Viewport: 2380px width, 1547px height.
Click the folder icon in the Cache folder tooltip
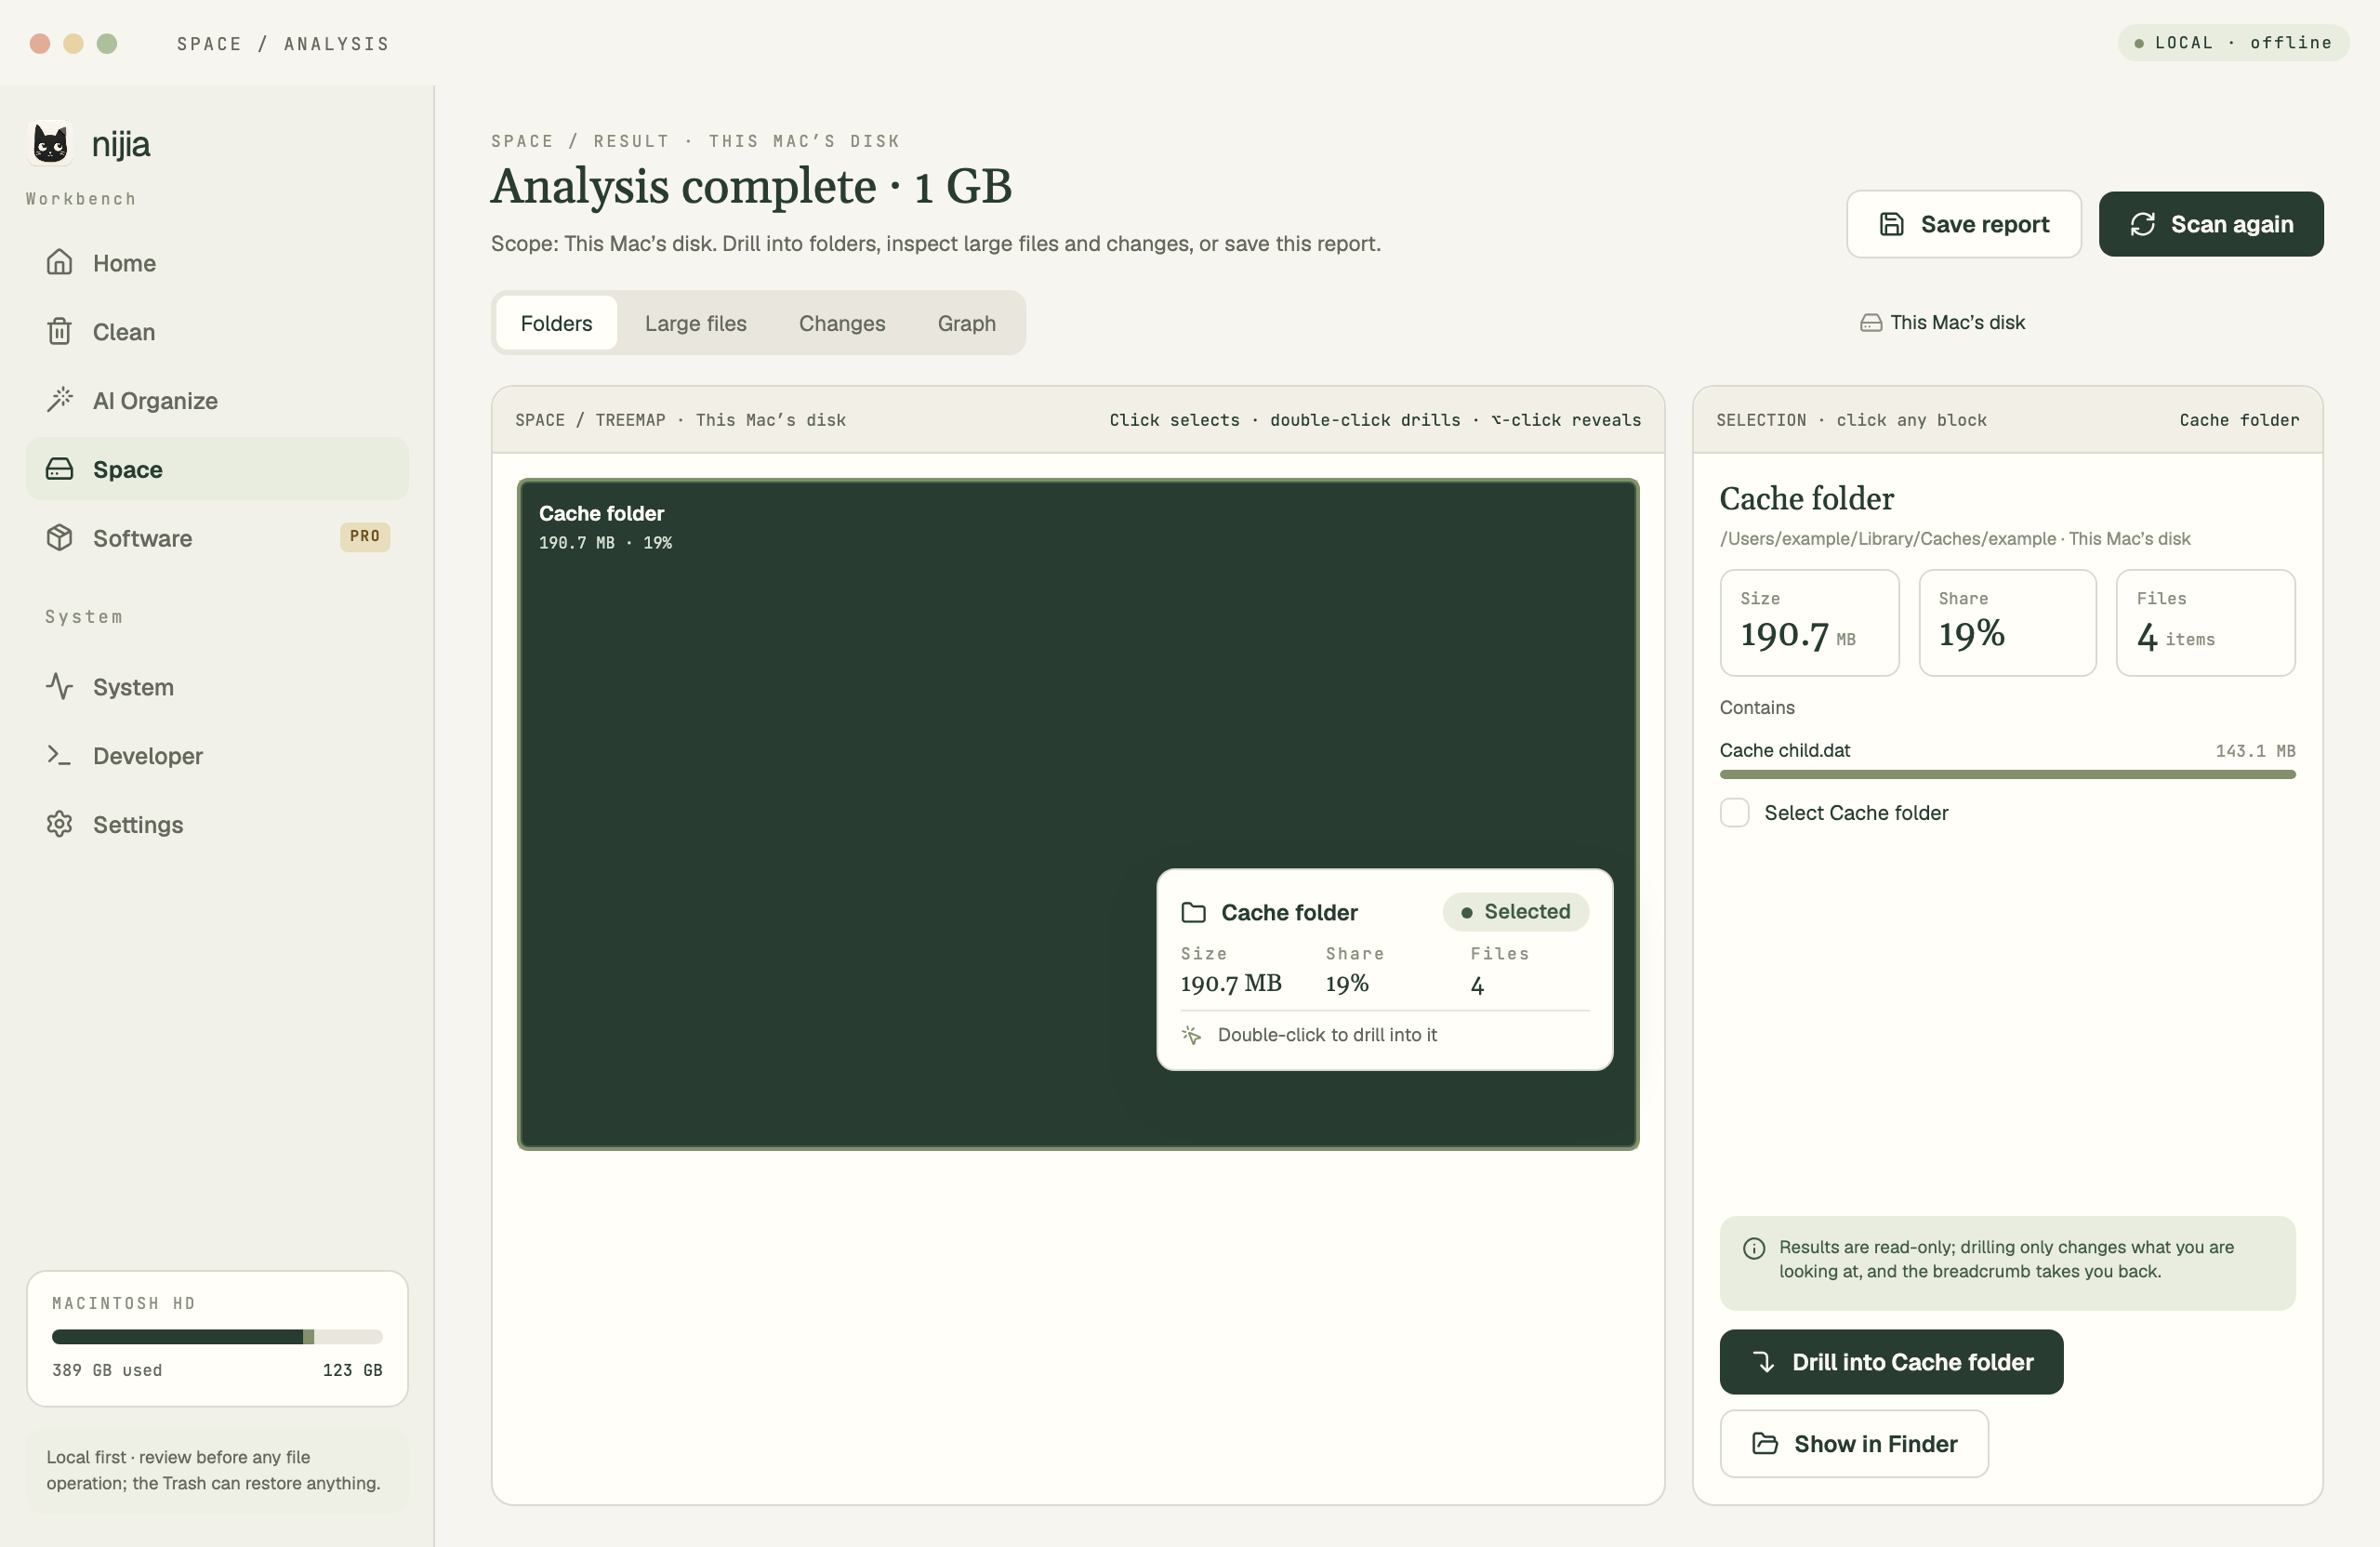[x=1193, y=913]
